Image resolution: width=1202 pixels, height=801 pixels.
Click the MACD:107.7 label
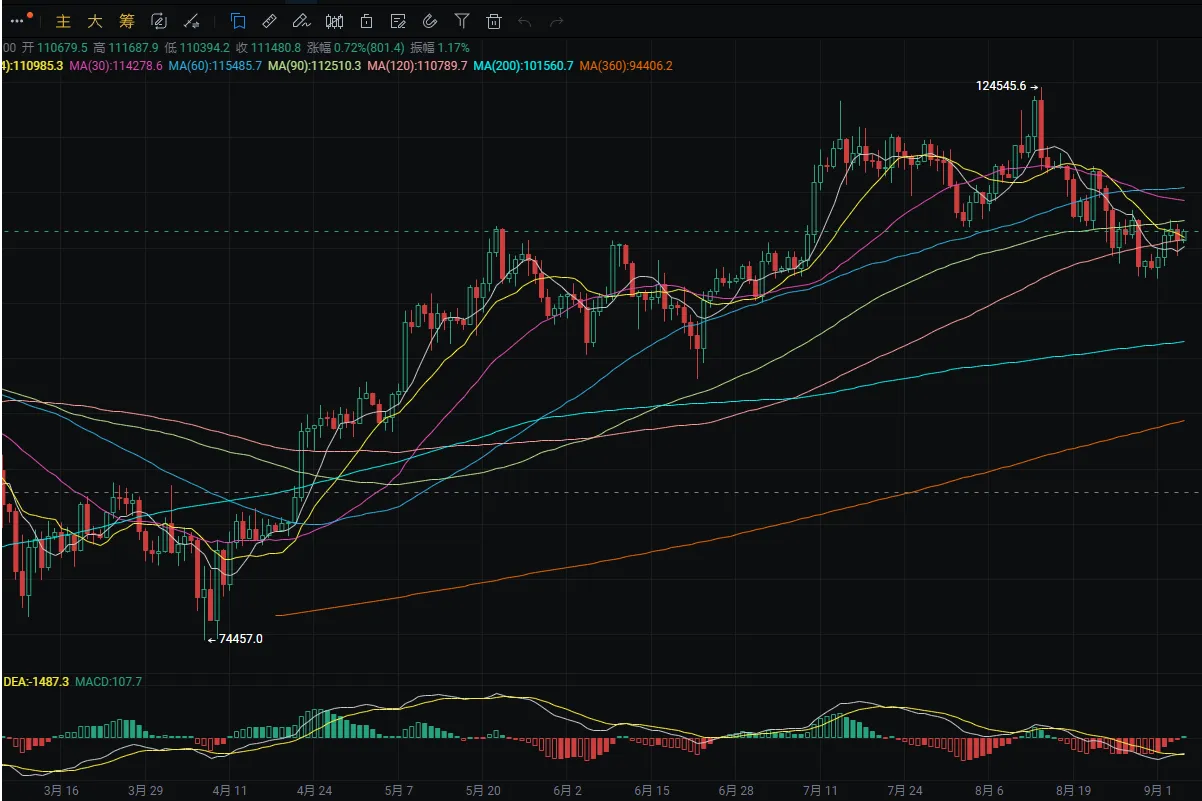[x=107, y=681]
